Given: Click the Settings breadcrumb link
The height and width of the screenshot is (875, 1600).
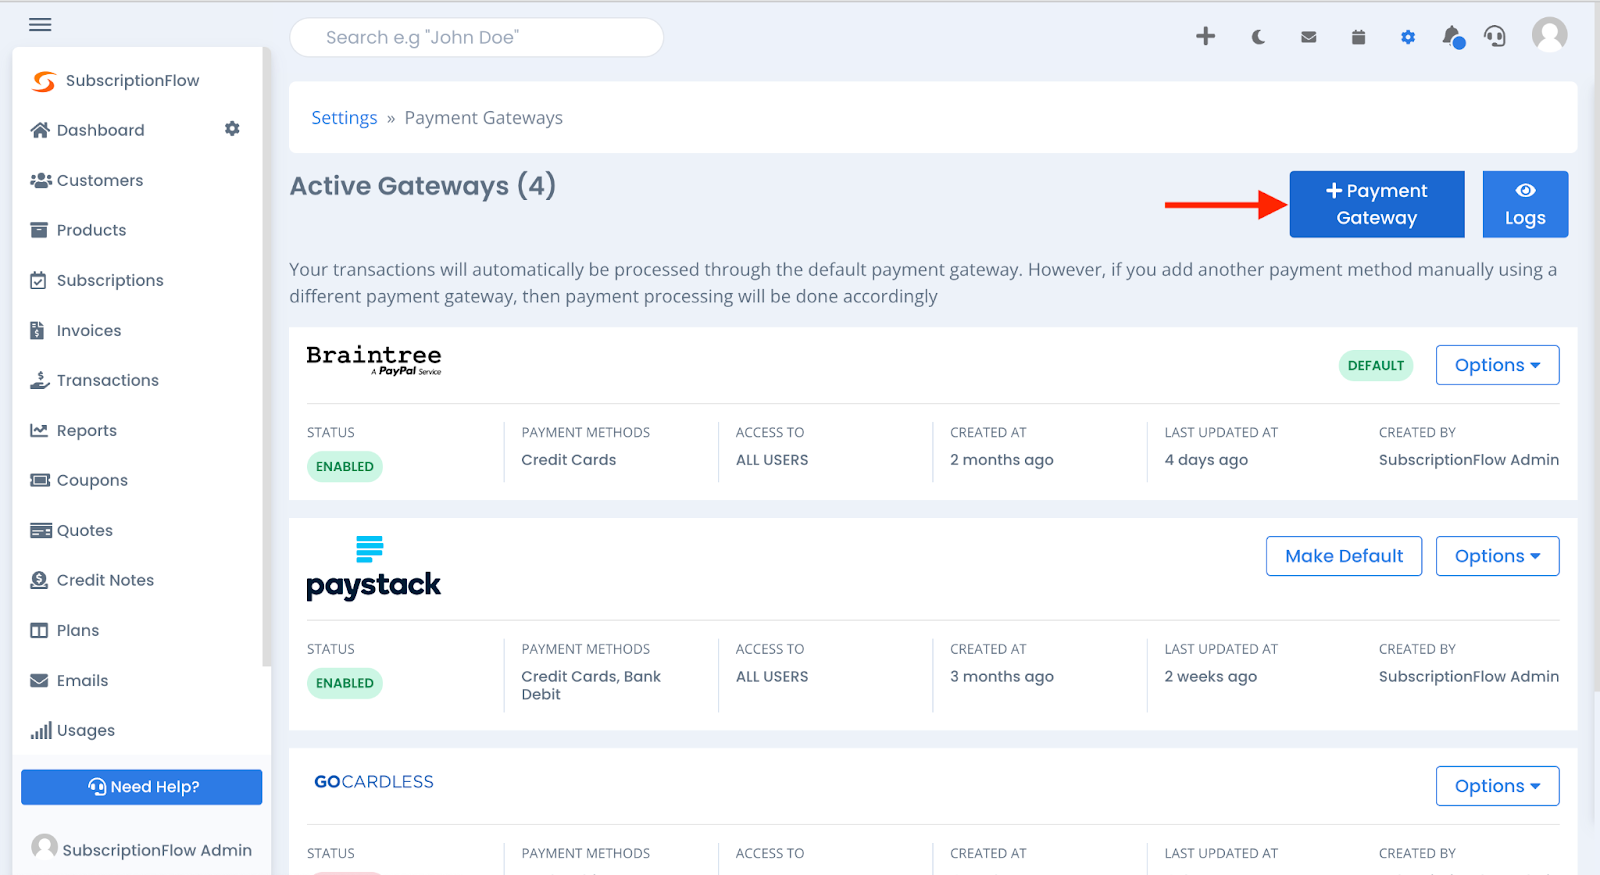Looking at the screenshot, I should [x=344, y=118].
